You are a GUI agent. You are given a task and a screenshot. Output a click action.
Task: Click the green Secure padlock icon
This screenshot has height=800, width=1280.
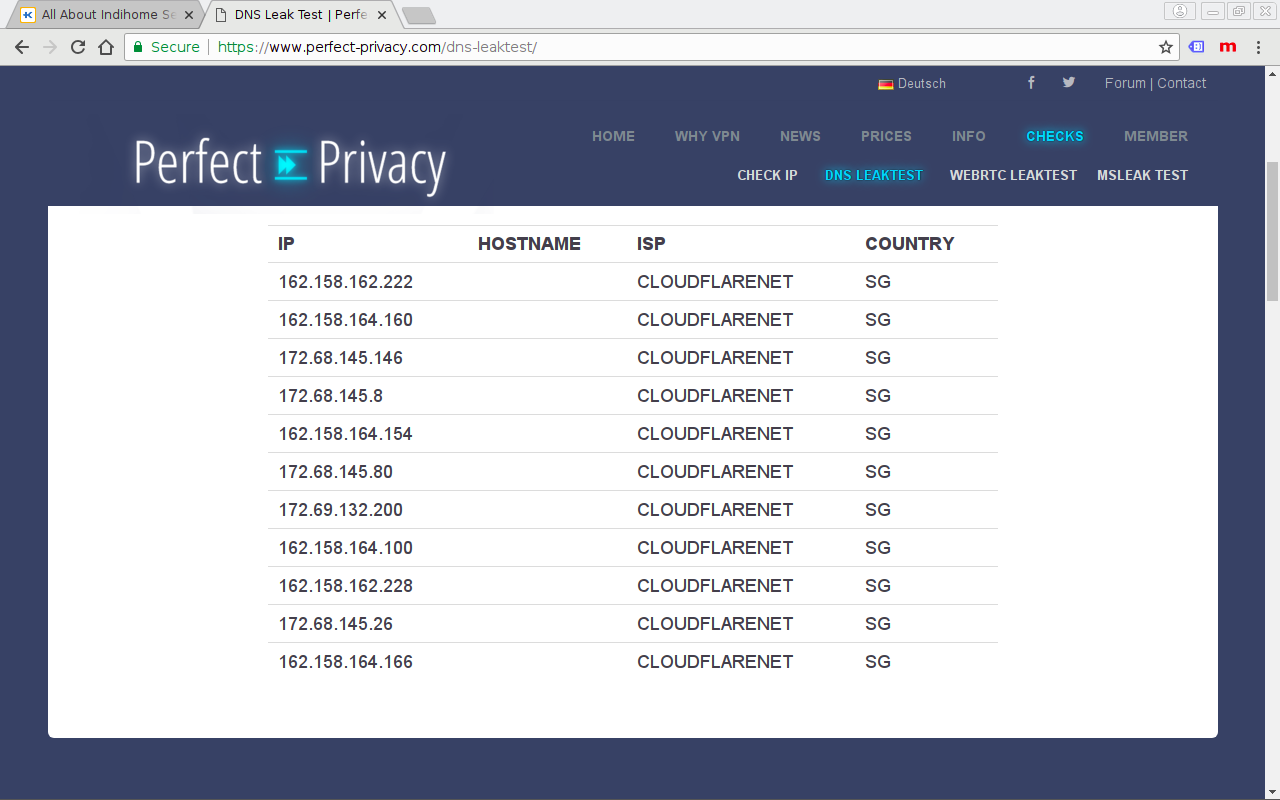[138, 47]
